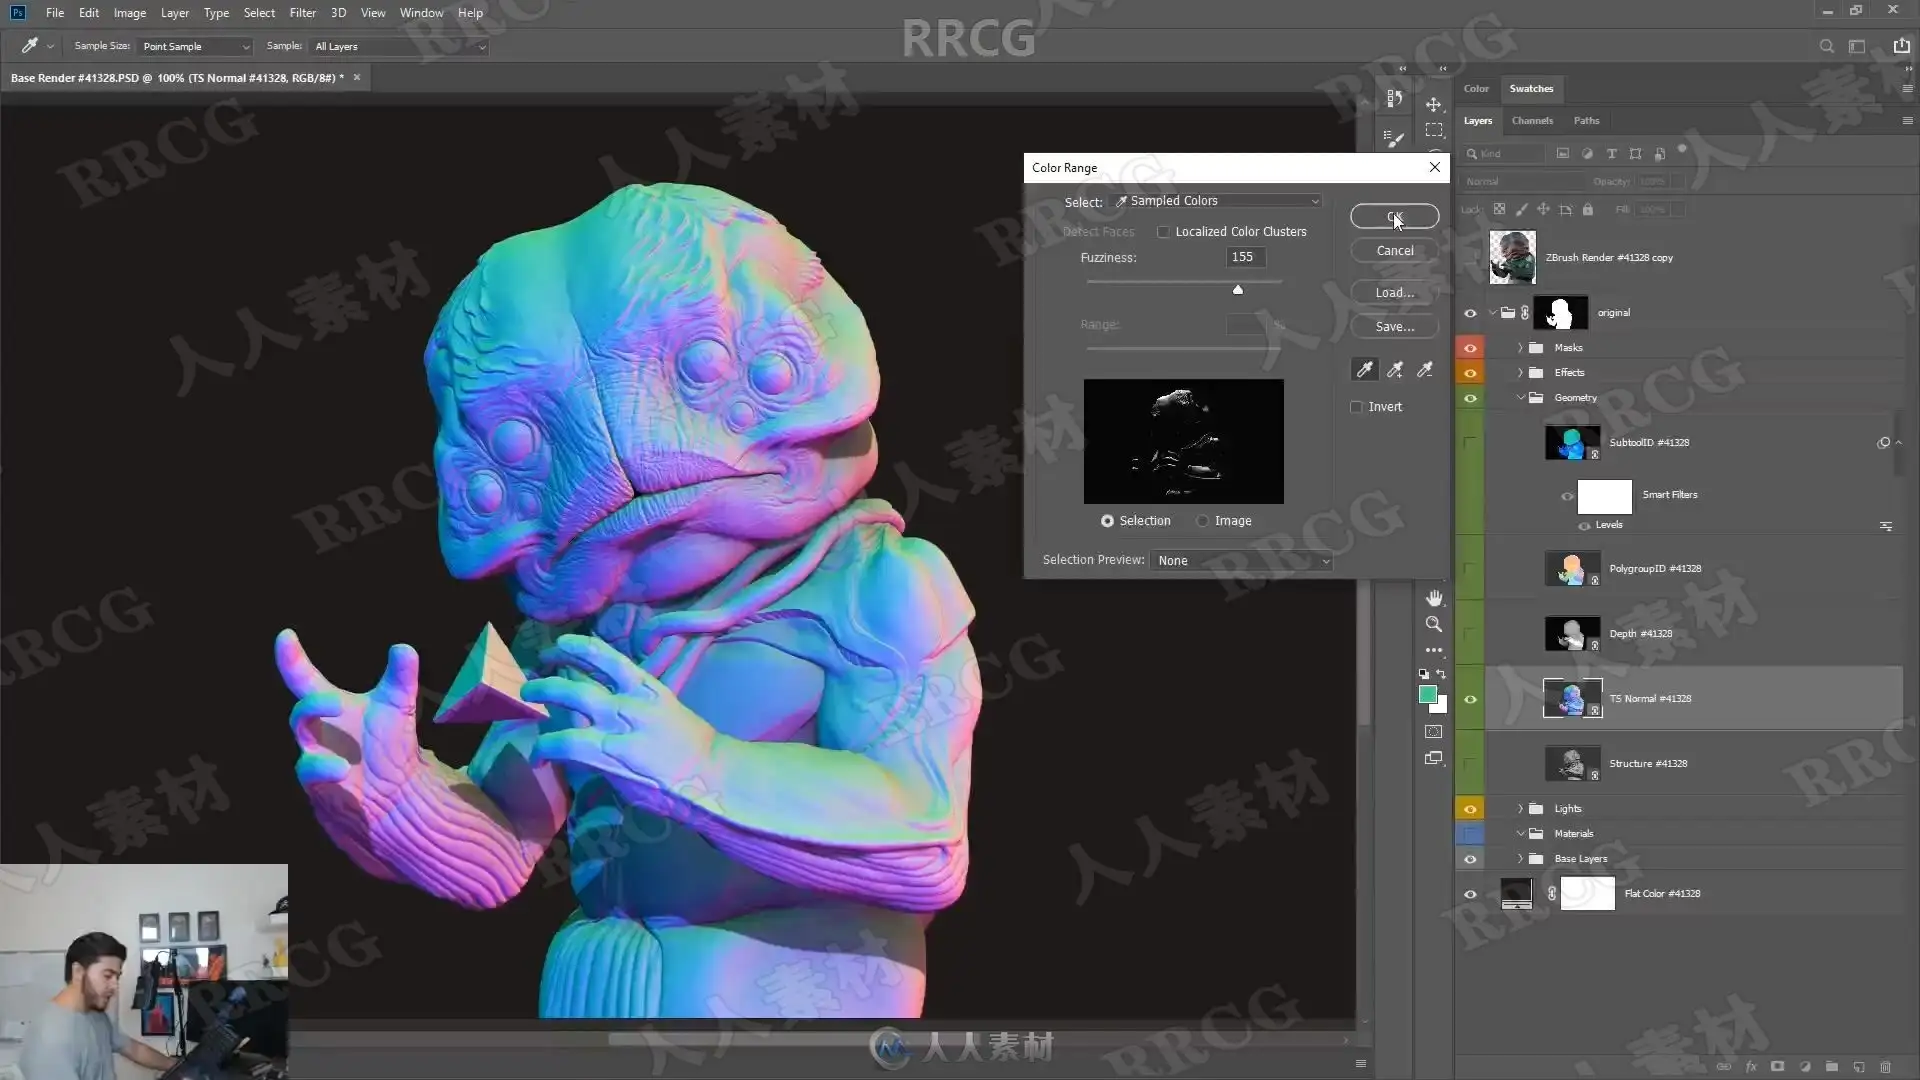Select the Rectangular Marquee tool
1920x1080 pixels.
point(1434,130)
